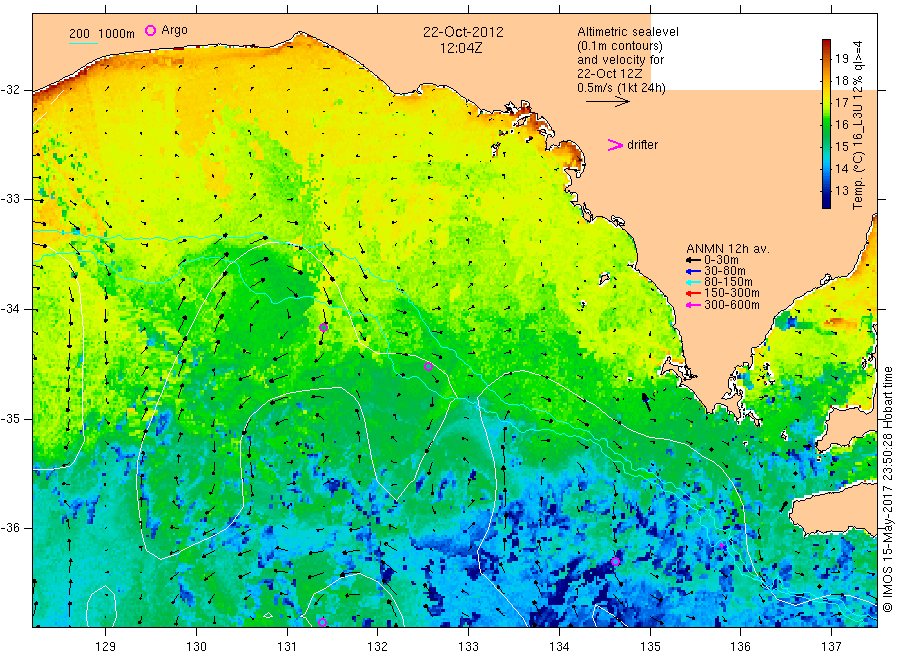This screenshot has height=660, width=900.
Task: Click the '150-300m' depth range label
Action: (x=732, y=293)
